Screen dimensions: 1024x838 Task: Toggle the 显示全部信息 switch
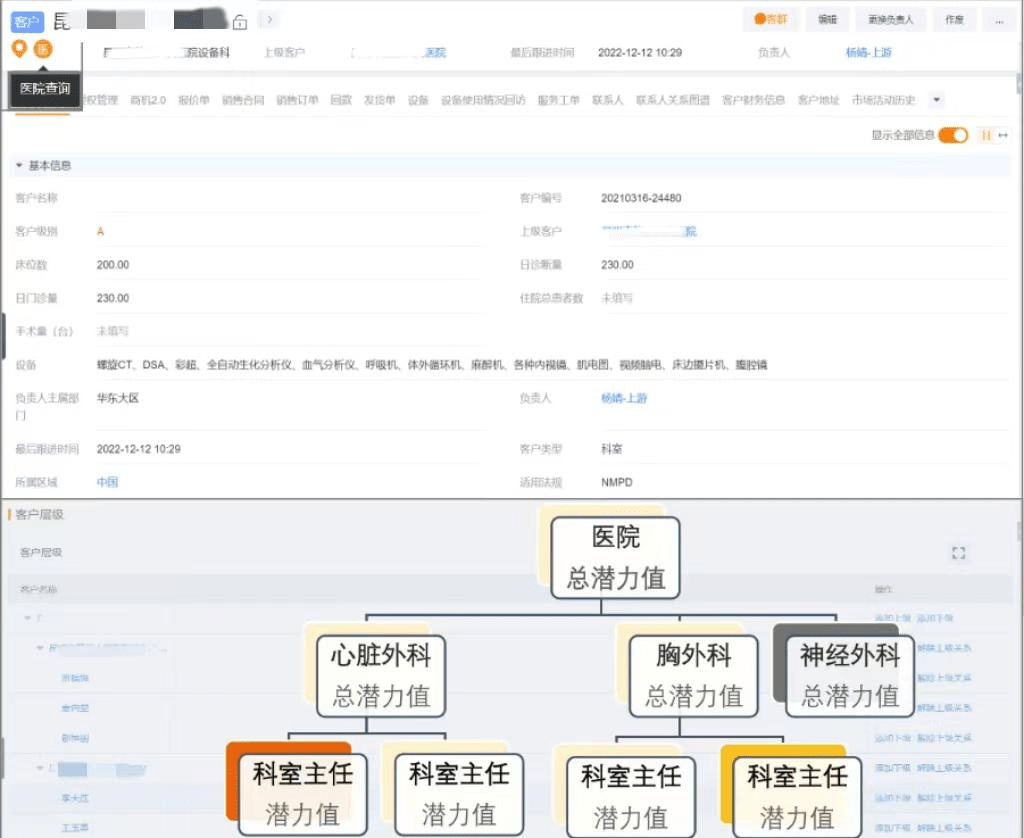point(953,135)
